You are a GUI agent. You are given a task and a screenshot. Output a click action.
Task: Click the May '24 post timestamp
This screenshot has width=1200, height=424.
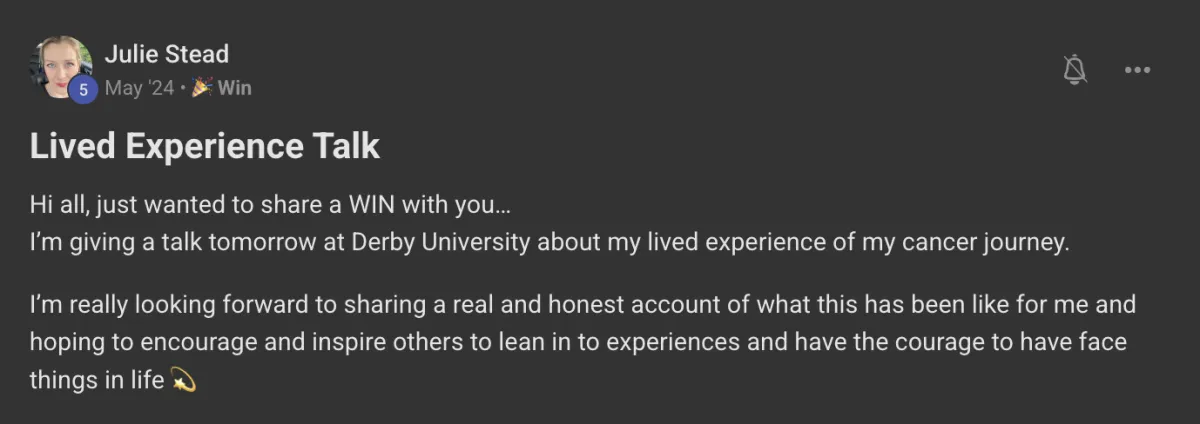pyautogui.click(x=139, y=88)
